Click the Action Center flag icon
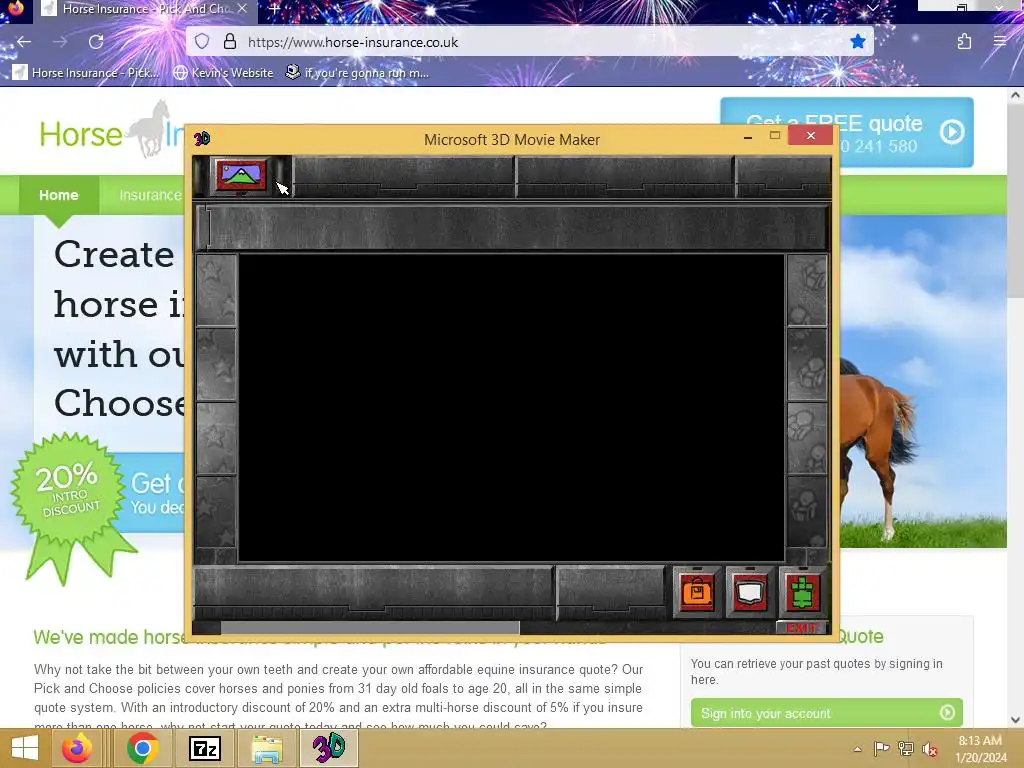 pyautogui.click(x=881, y=748)
